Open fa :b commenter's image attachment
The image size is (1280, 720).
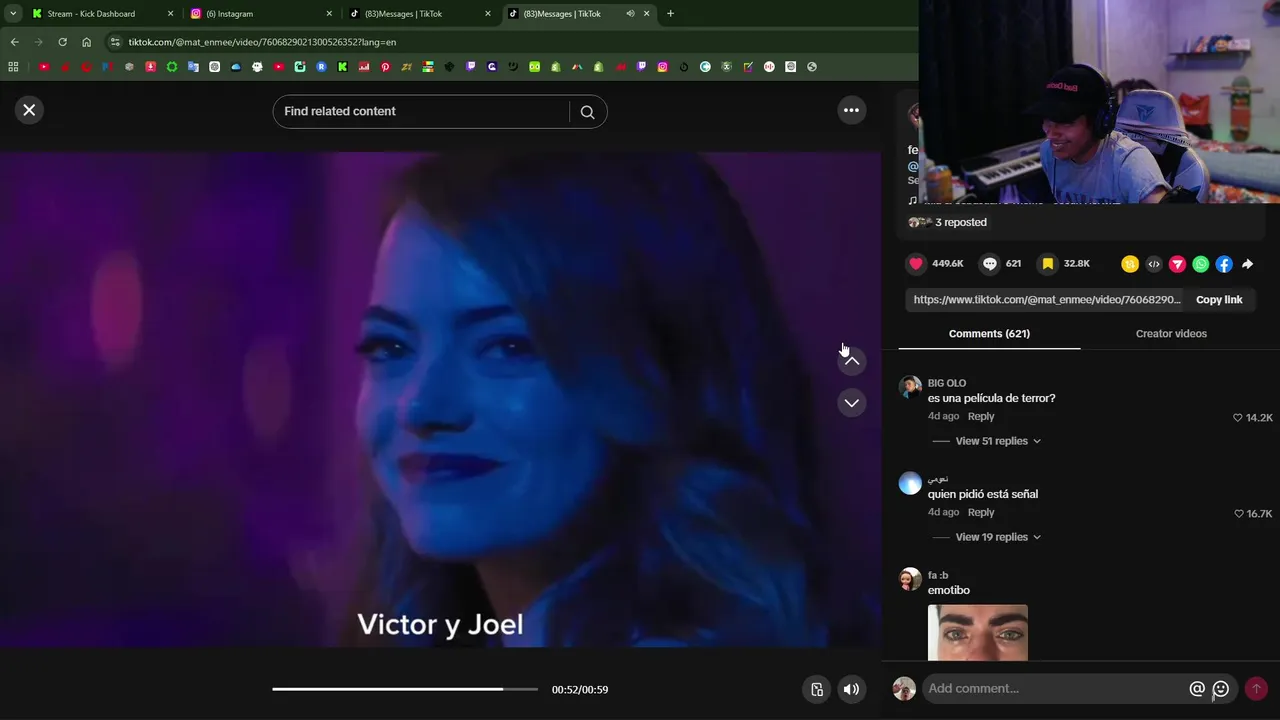click(x=978, y=632)
